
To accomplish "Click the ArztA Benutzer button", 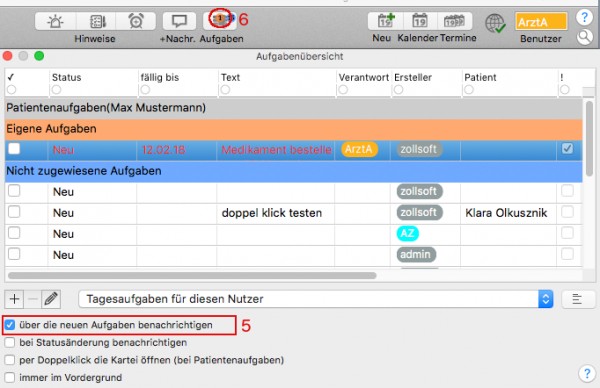I will (541, 22).
